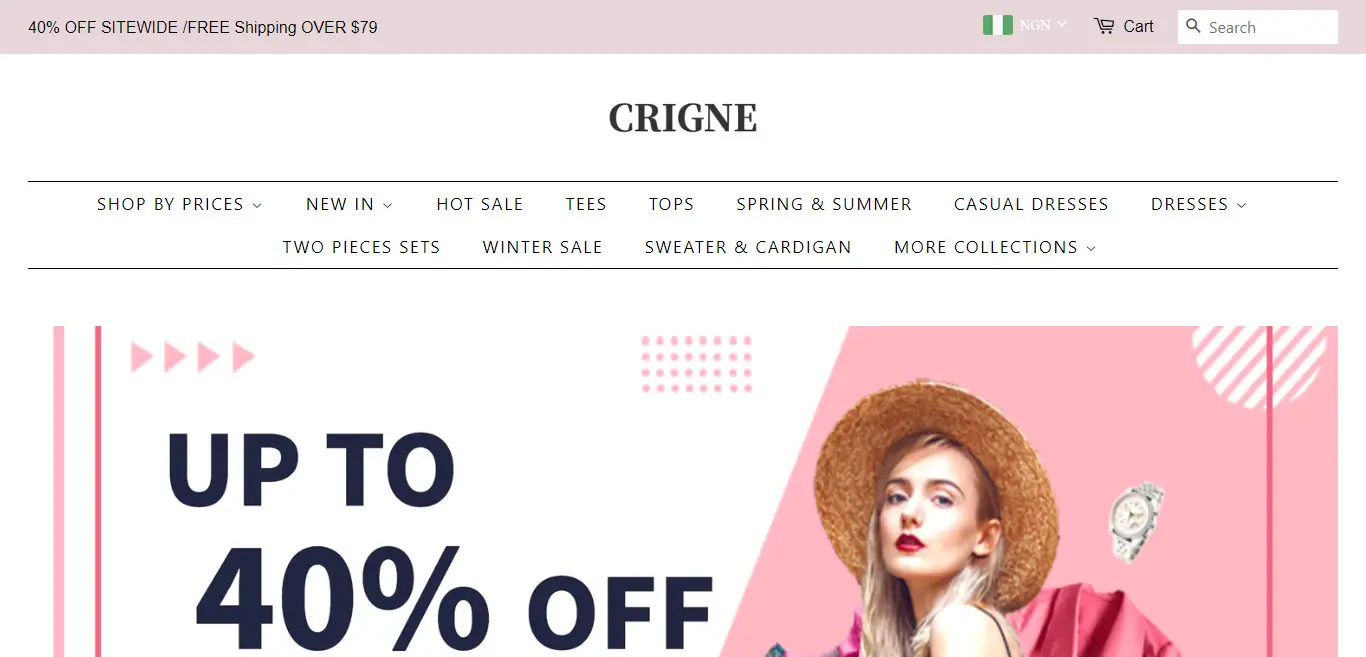Open the NGN currency dropdown
Image resolution: width=1366 pixels, height=657 pixels.
[x=1043, y=25]
